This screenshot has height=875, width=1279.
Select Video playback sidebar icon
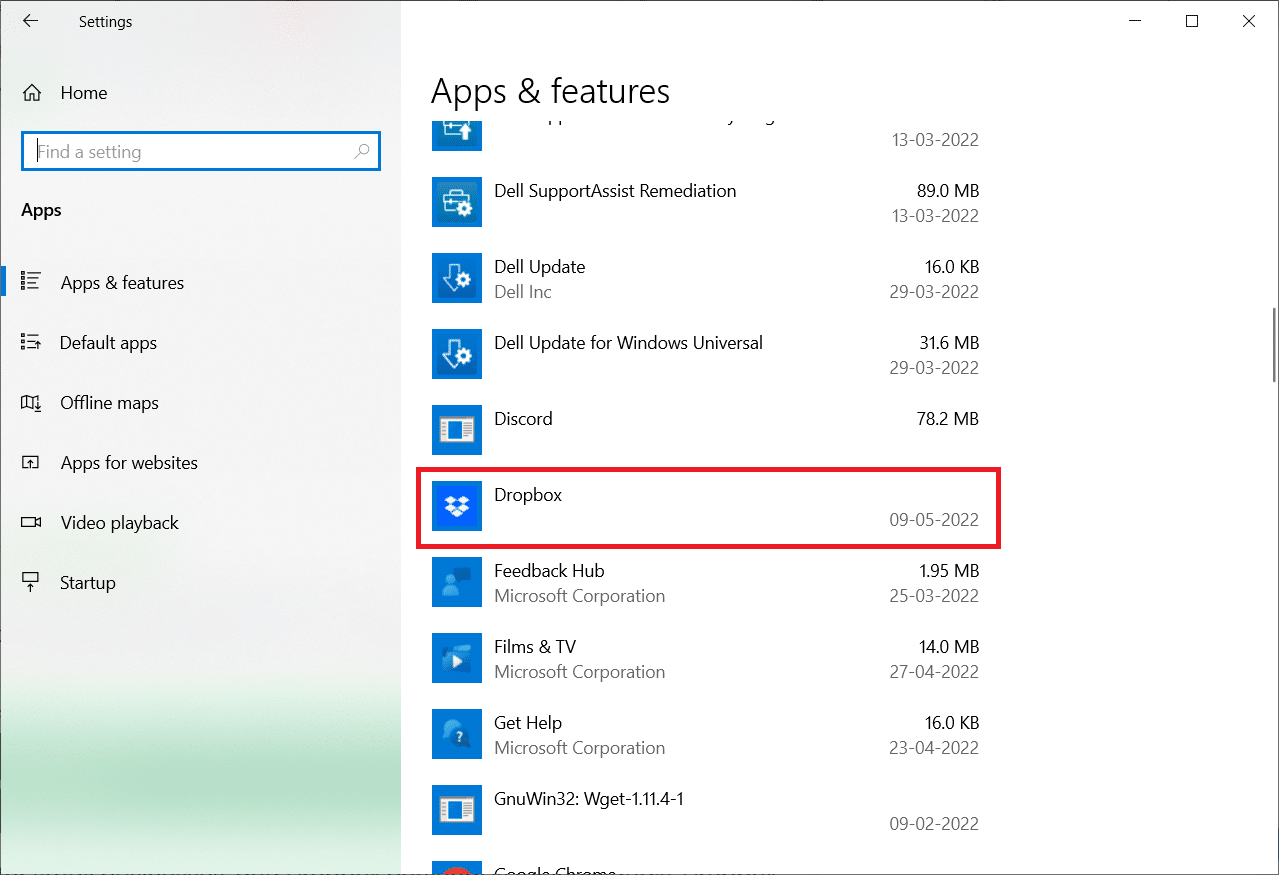point(30,522)
